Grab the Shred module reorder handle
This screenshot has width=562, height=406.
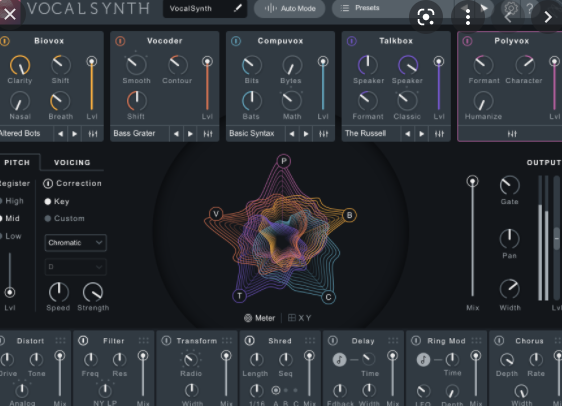[x=310, y=340]
